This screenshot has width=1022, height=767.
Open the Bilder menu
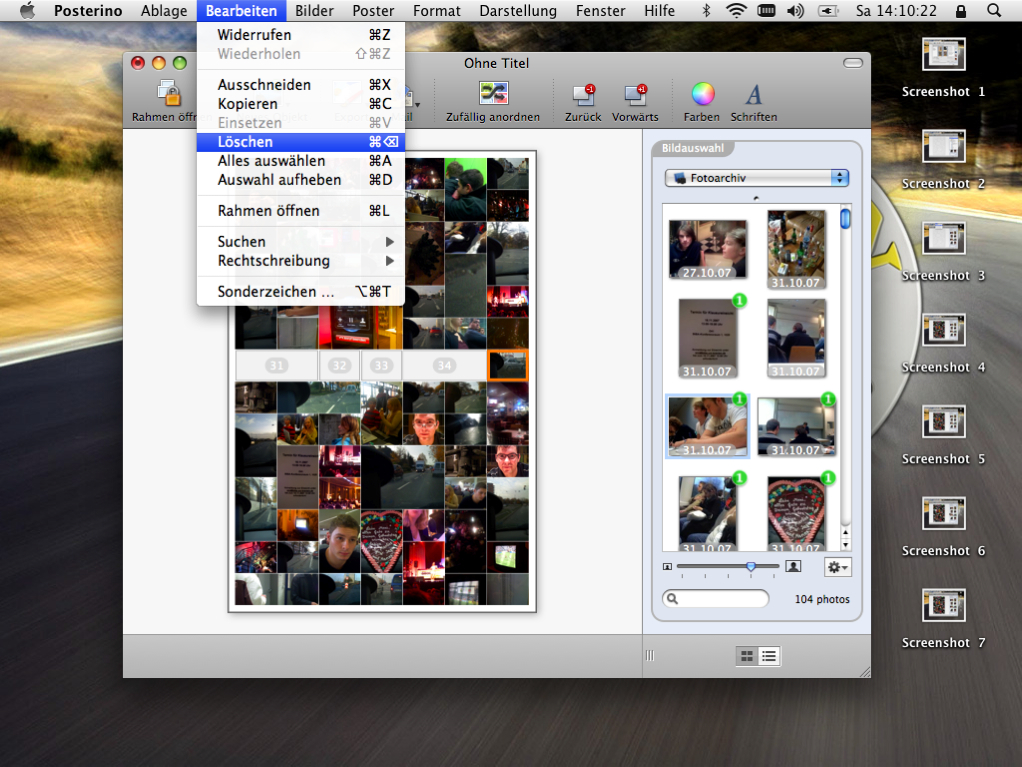point(314,10)
